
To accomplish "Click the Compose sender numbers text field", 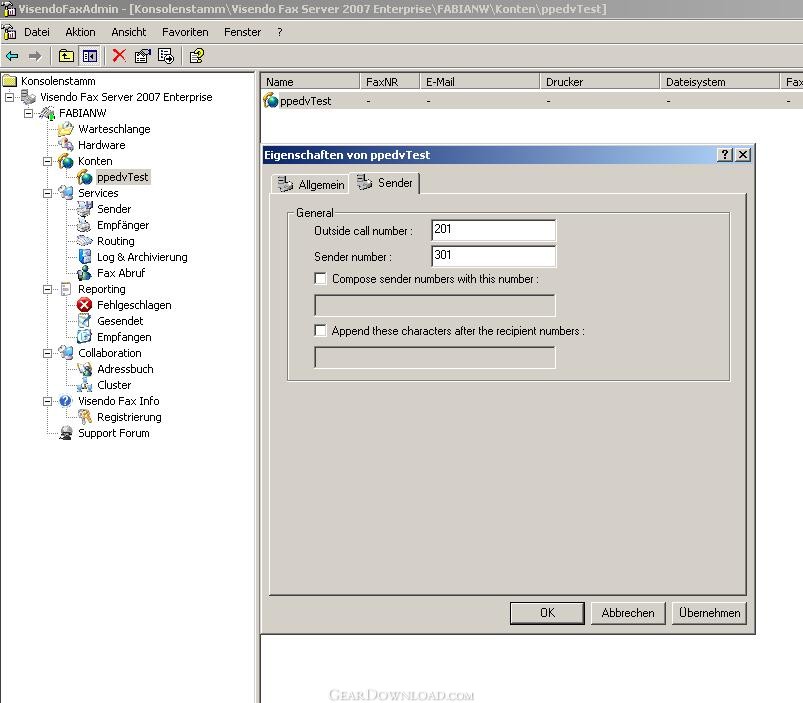I will [x=435, y=305].
